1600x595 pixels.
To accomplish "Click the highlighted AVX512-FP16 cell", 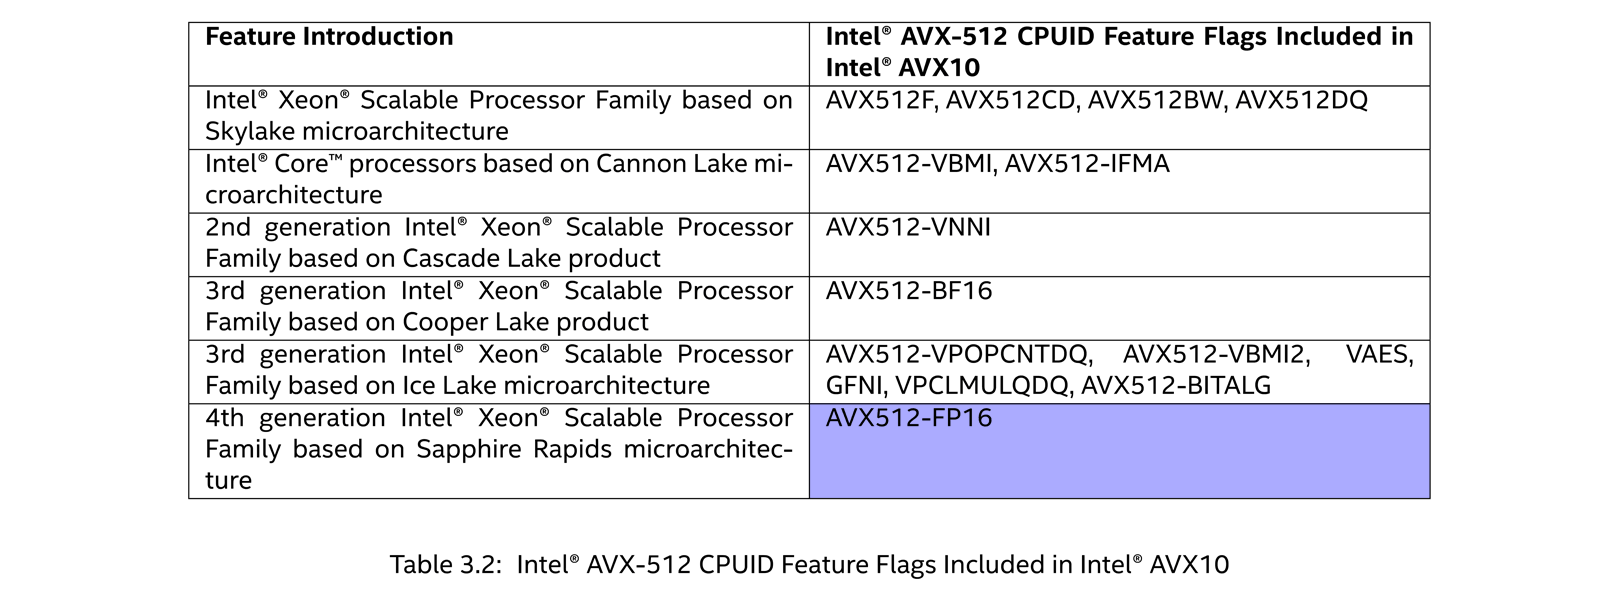I will point(1118,451).
